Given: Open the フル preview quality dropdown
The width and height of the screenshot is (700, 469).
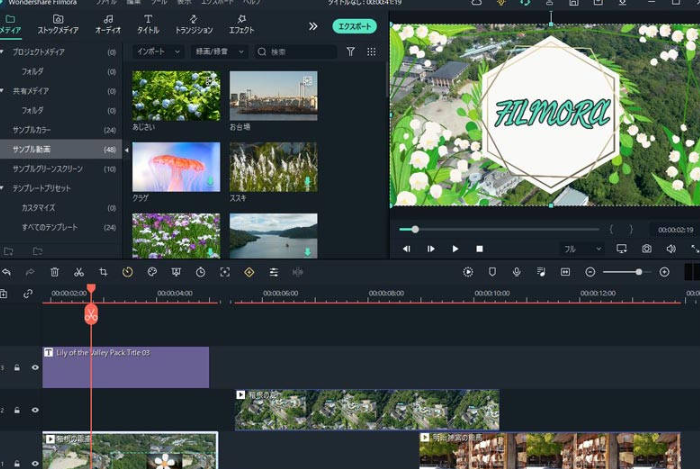Looking at the screenshot, I should point(582,249).
